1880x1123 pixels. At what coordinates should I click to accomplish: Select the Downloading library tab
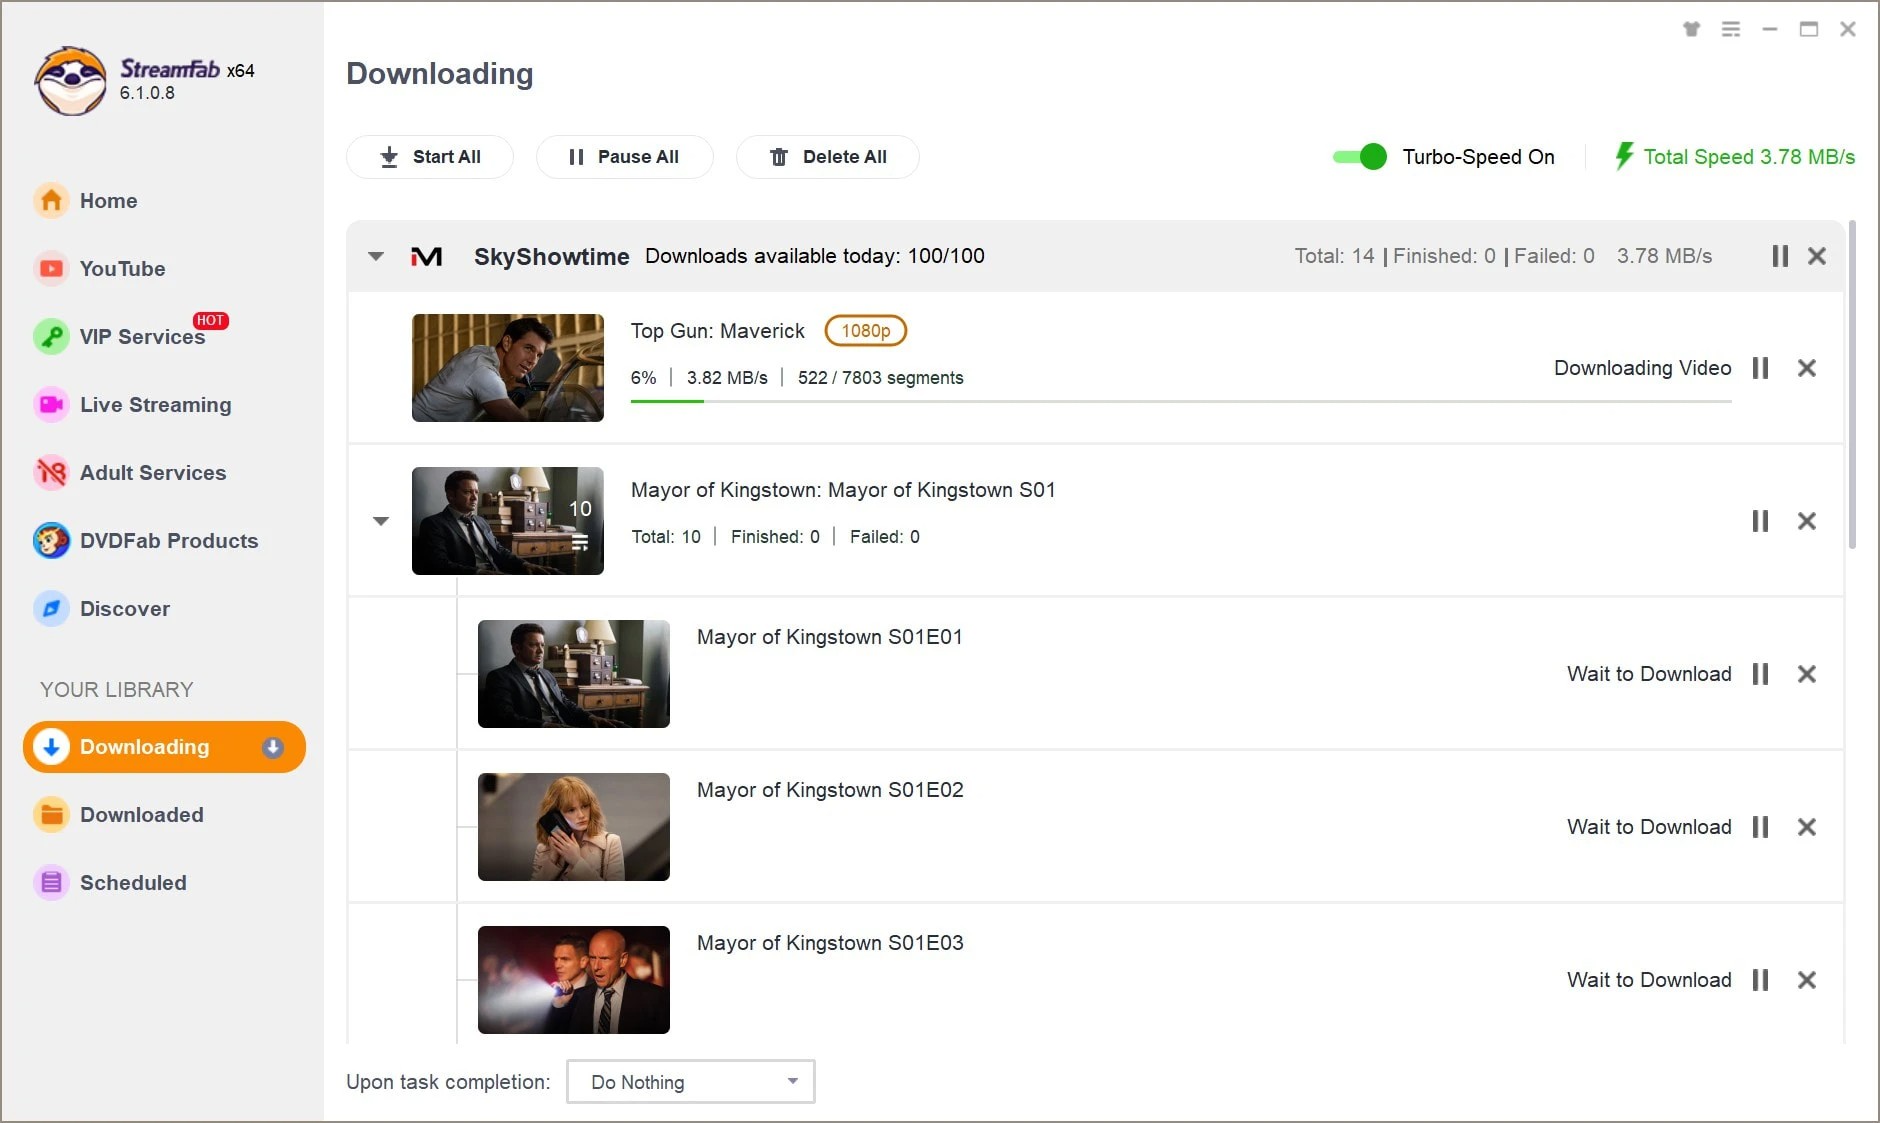tap(164, 747)
